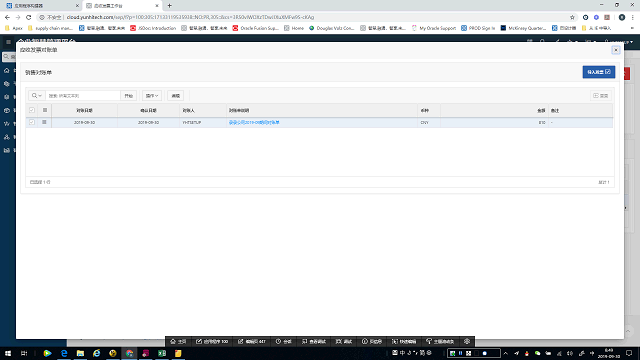The width and height of the screenshot is (640, 360).
Task: Click the browser back arrow
Action: coord(7,17)
